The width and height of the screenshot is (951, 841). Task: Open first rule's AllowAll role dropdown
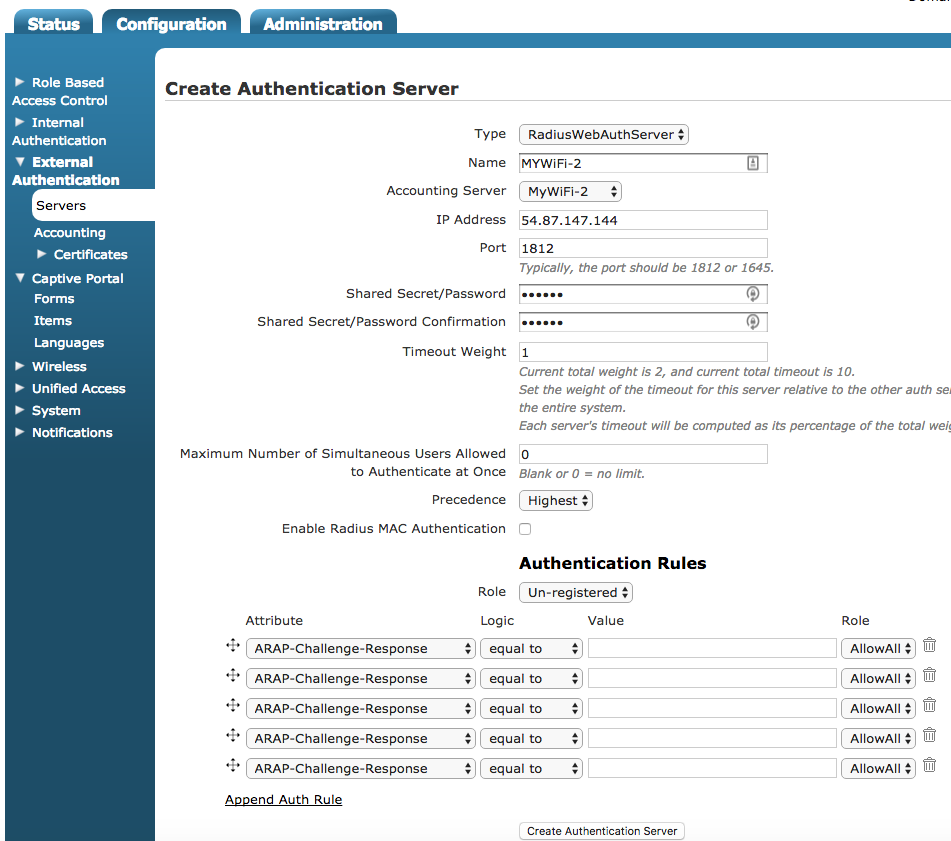tap(878, 648)
